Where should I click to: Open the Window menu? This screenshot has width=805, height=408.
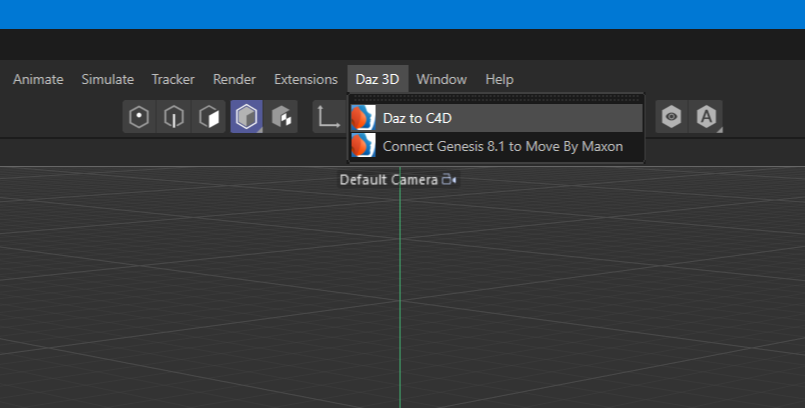441,79
